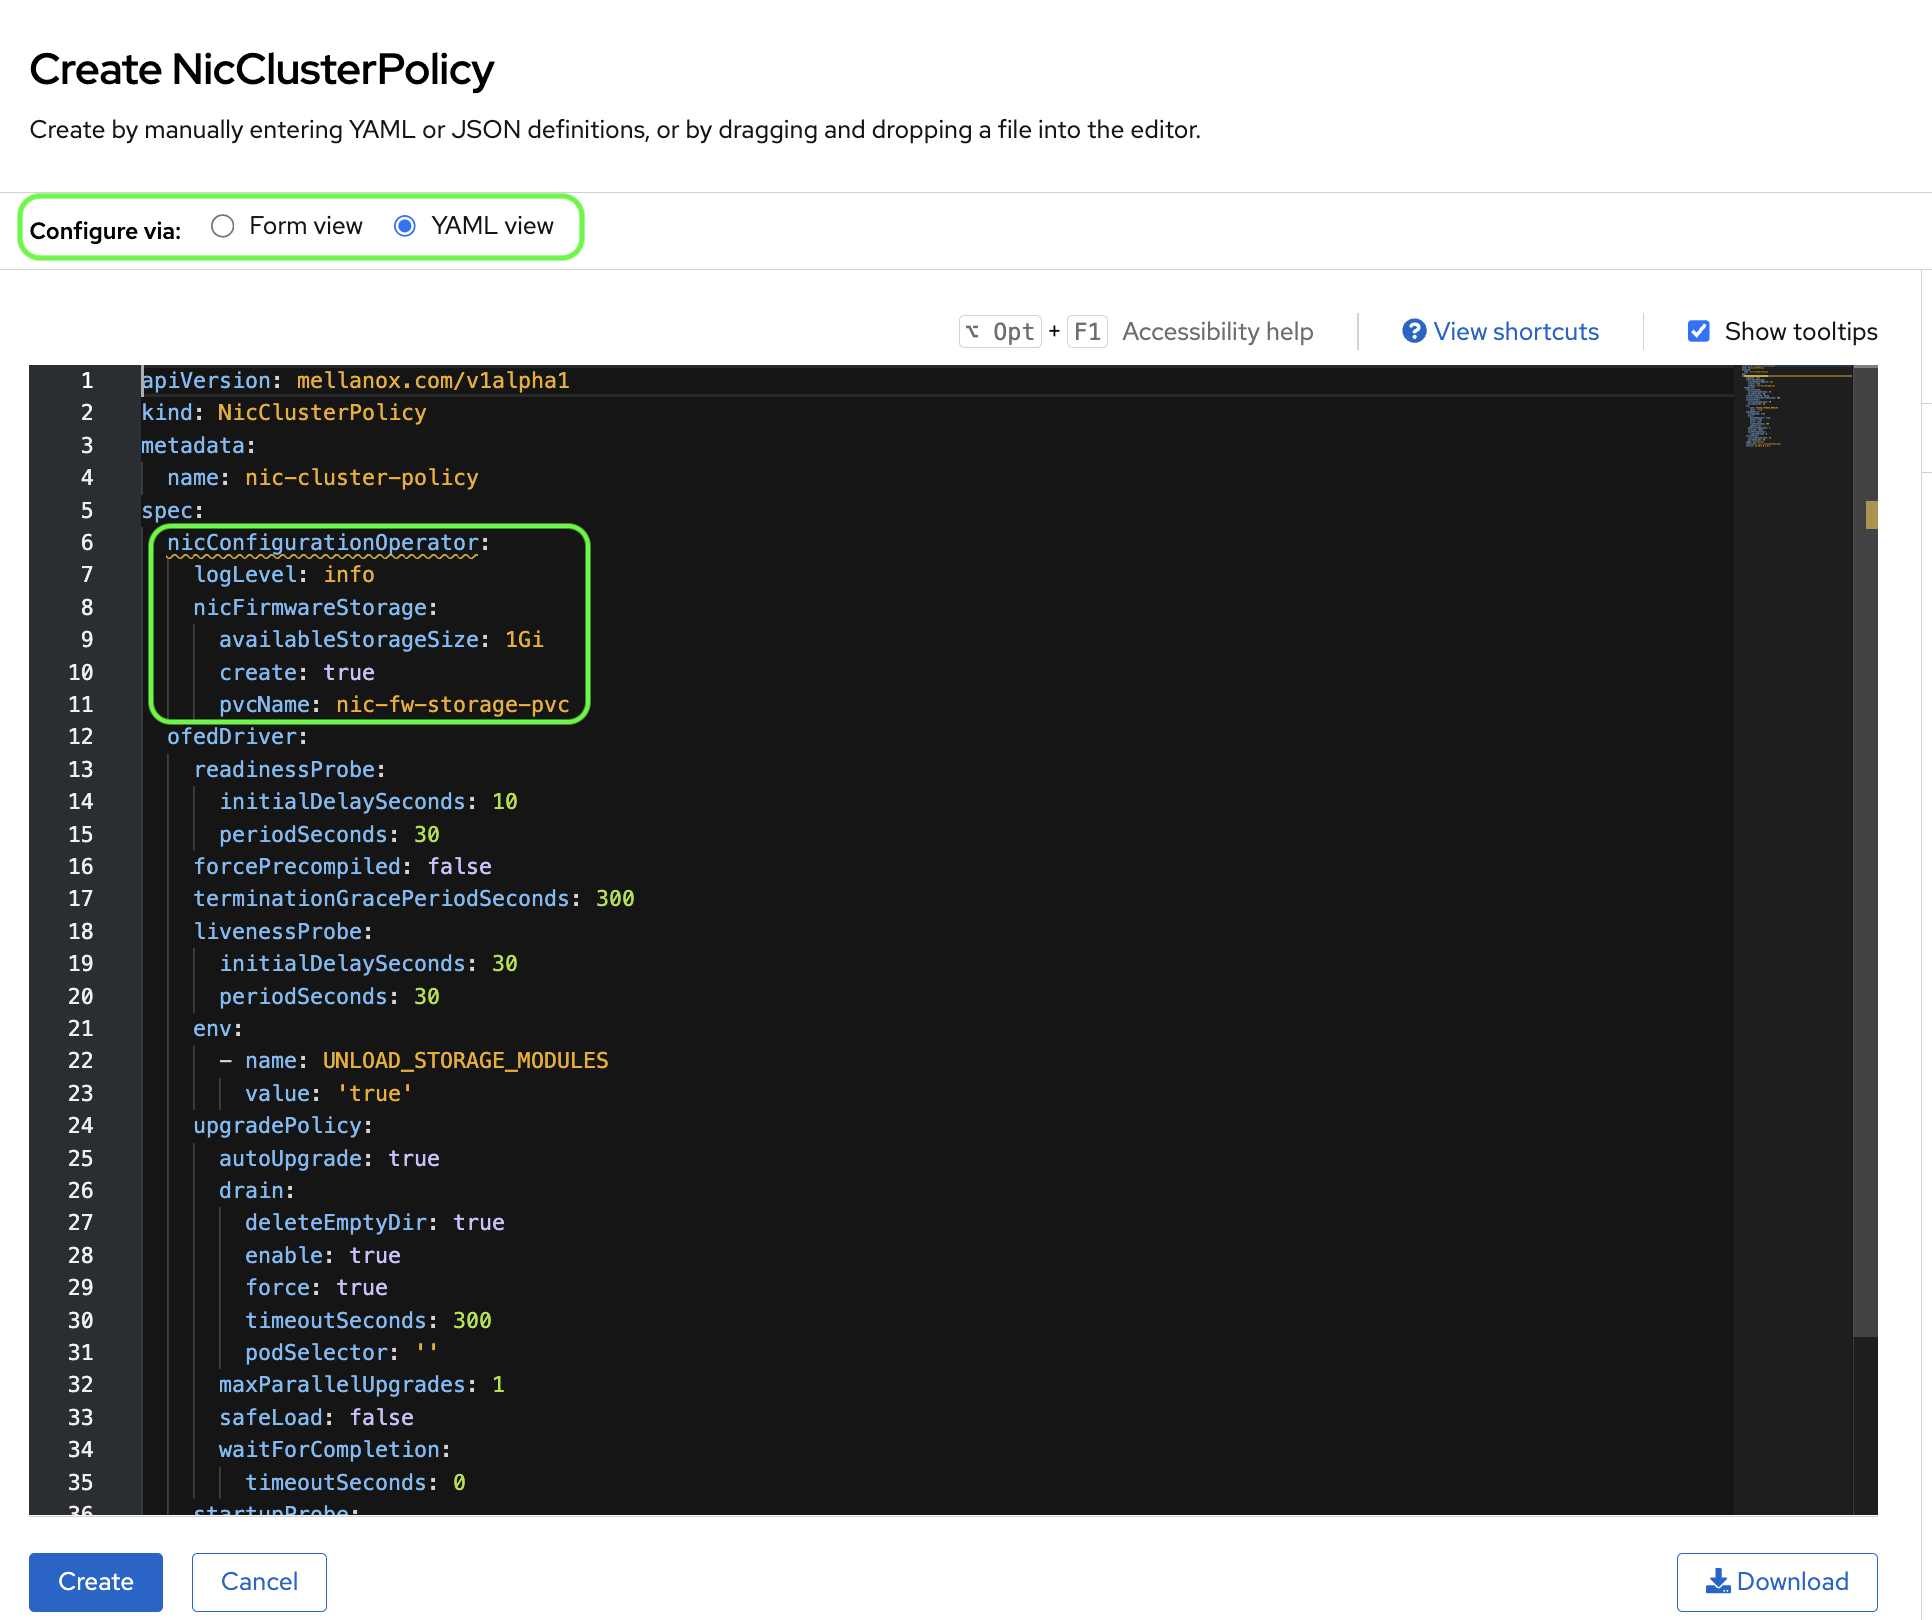Select the Form view radio button

(x=223, y=226)
